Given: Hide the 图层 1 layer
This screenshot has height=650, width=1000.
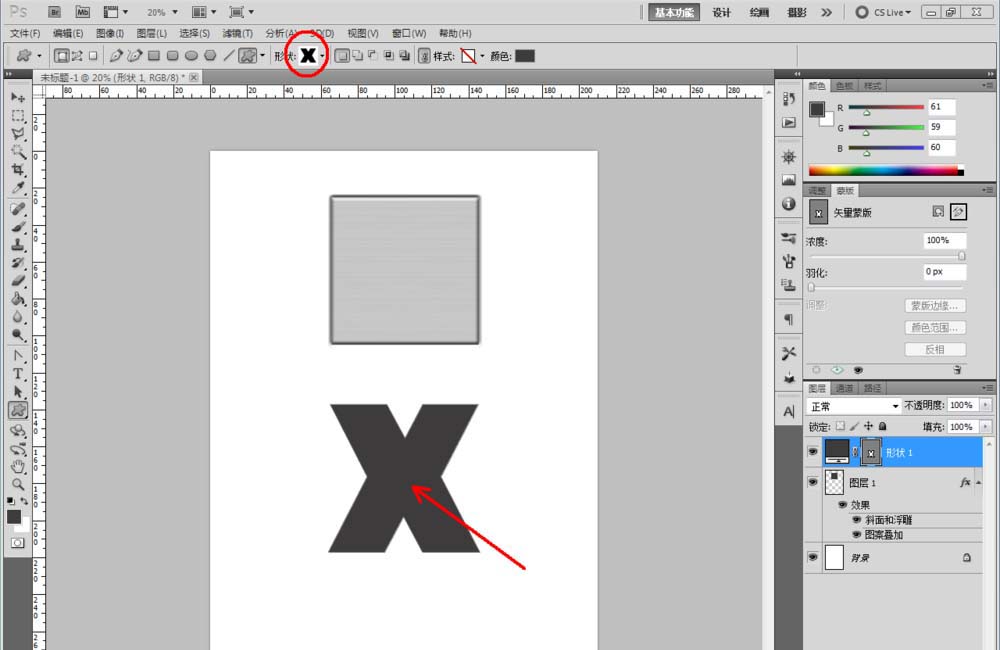Looking at the screenshot, I should tap(812, 482).
